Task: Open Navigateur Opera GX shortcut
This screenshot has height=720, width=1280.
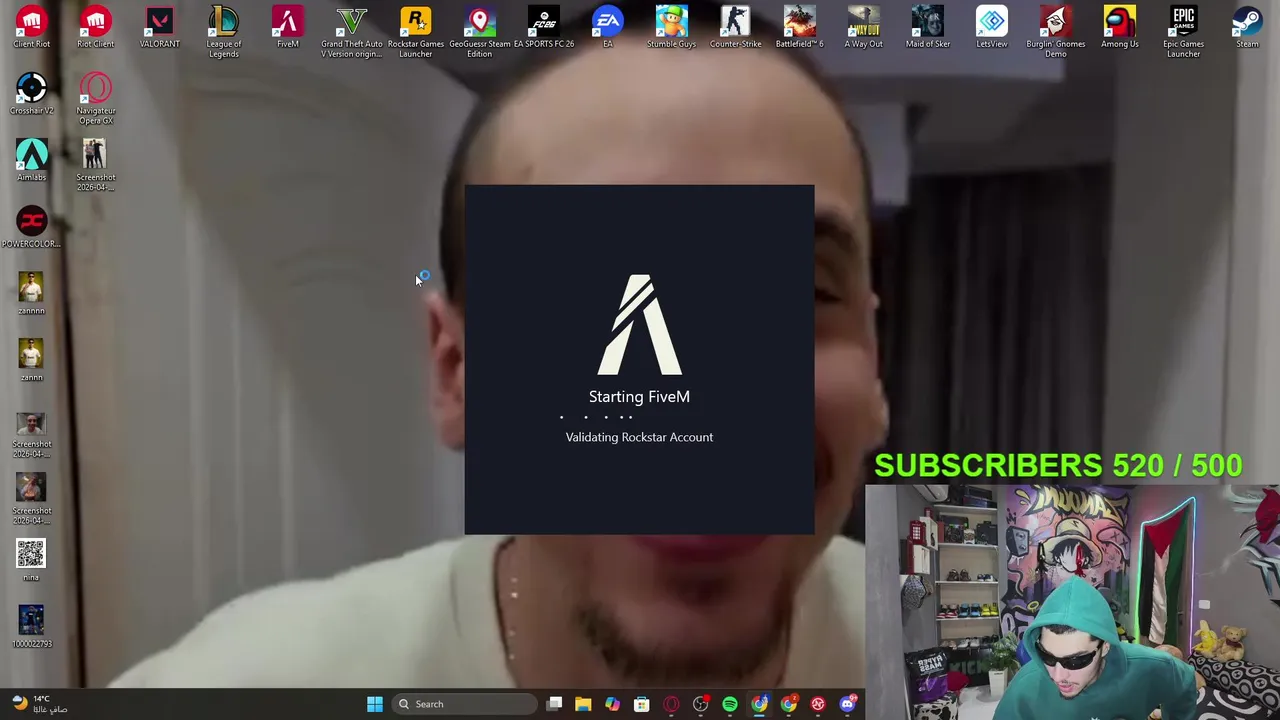Action: click(95, 98)
